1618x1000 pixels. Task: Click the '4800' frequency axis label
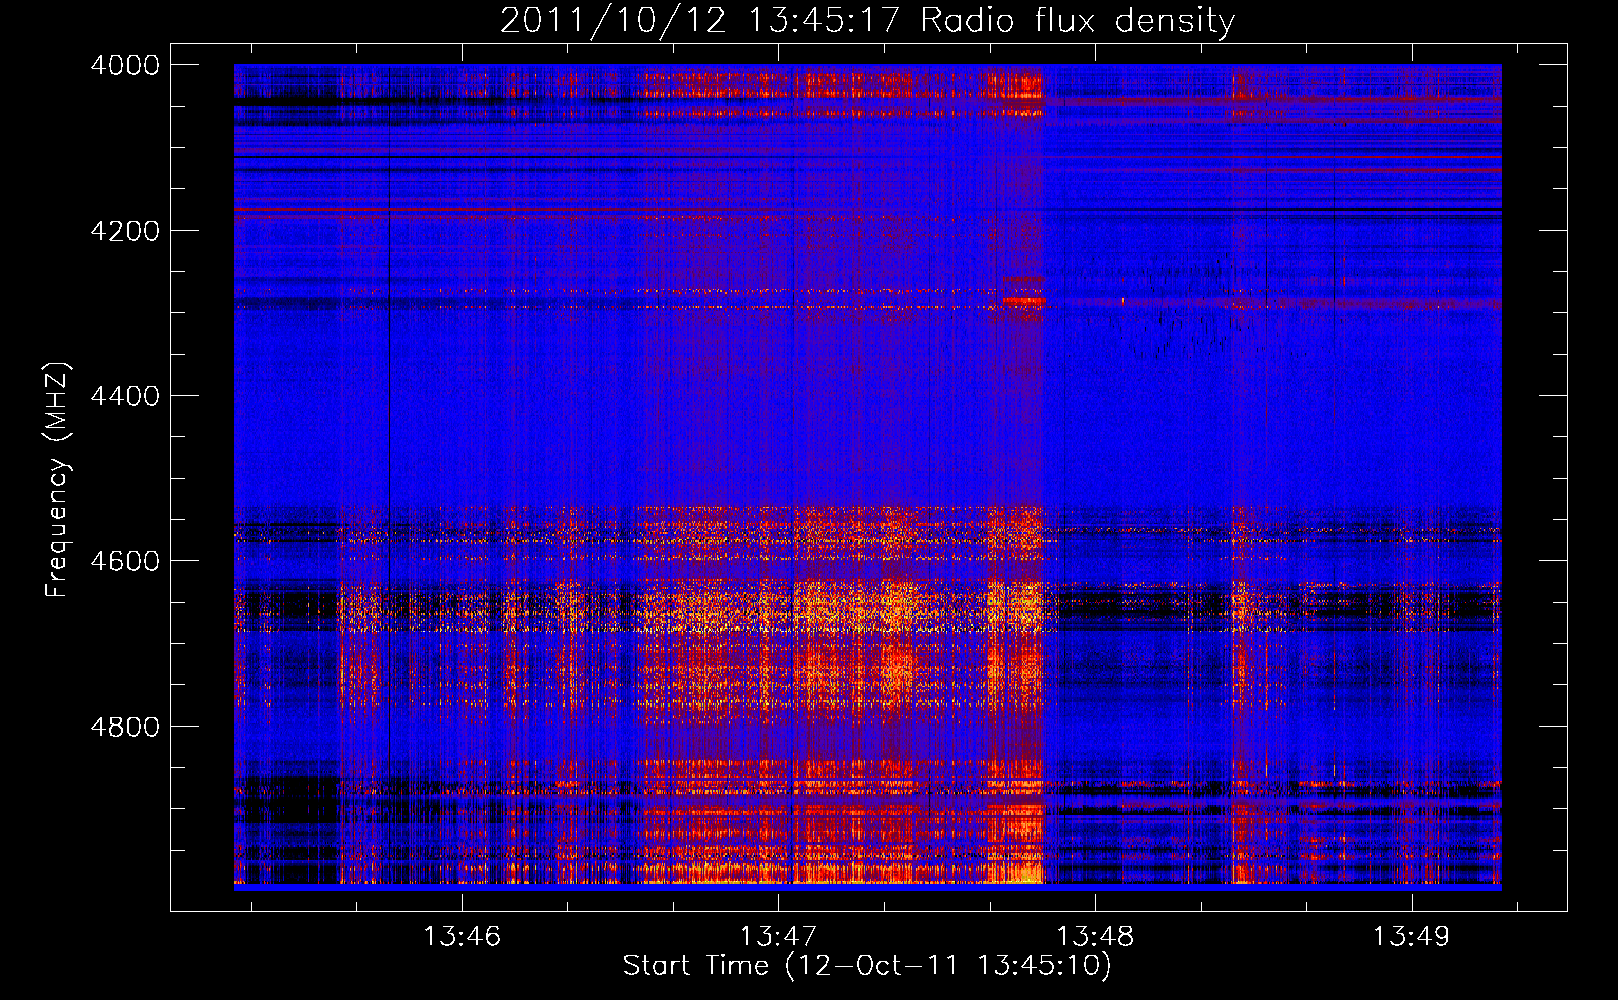pos(125,727)
